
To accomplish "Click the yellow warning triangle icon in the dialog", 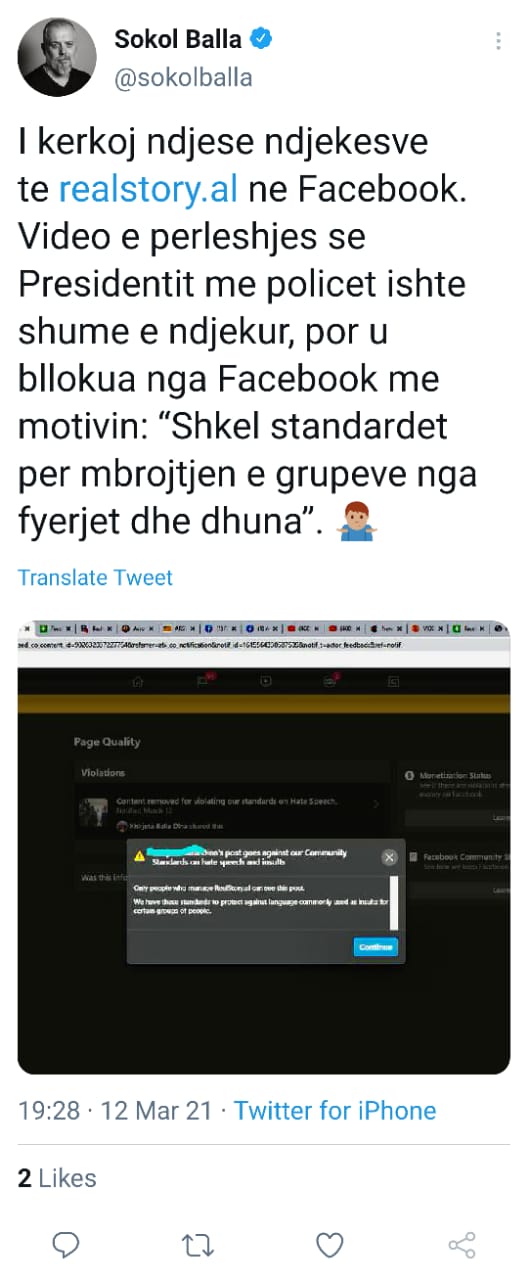I will tap(139, 857).
